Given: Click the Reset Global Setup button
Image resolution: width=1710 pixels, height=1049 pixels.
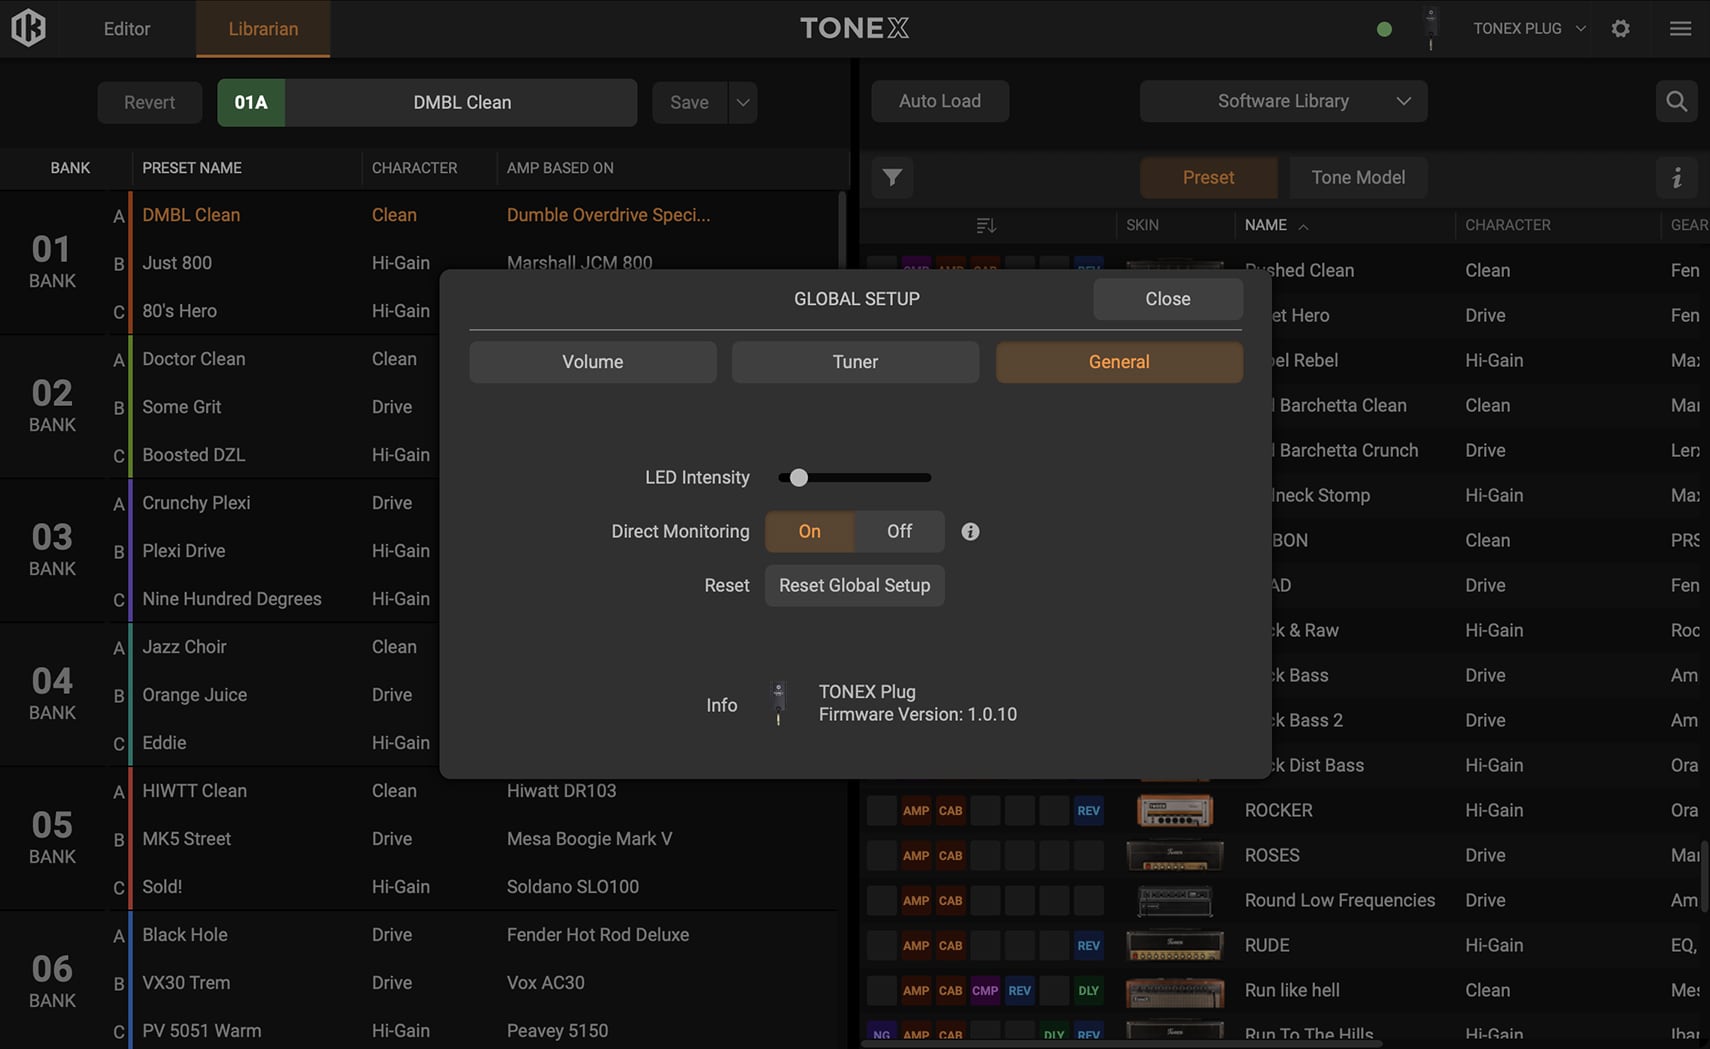Looking at the screenshot, I should pyautogui.click(x=854, y=585).
